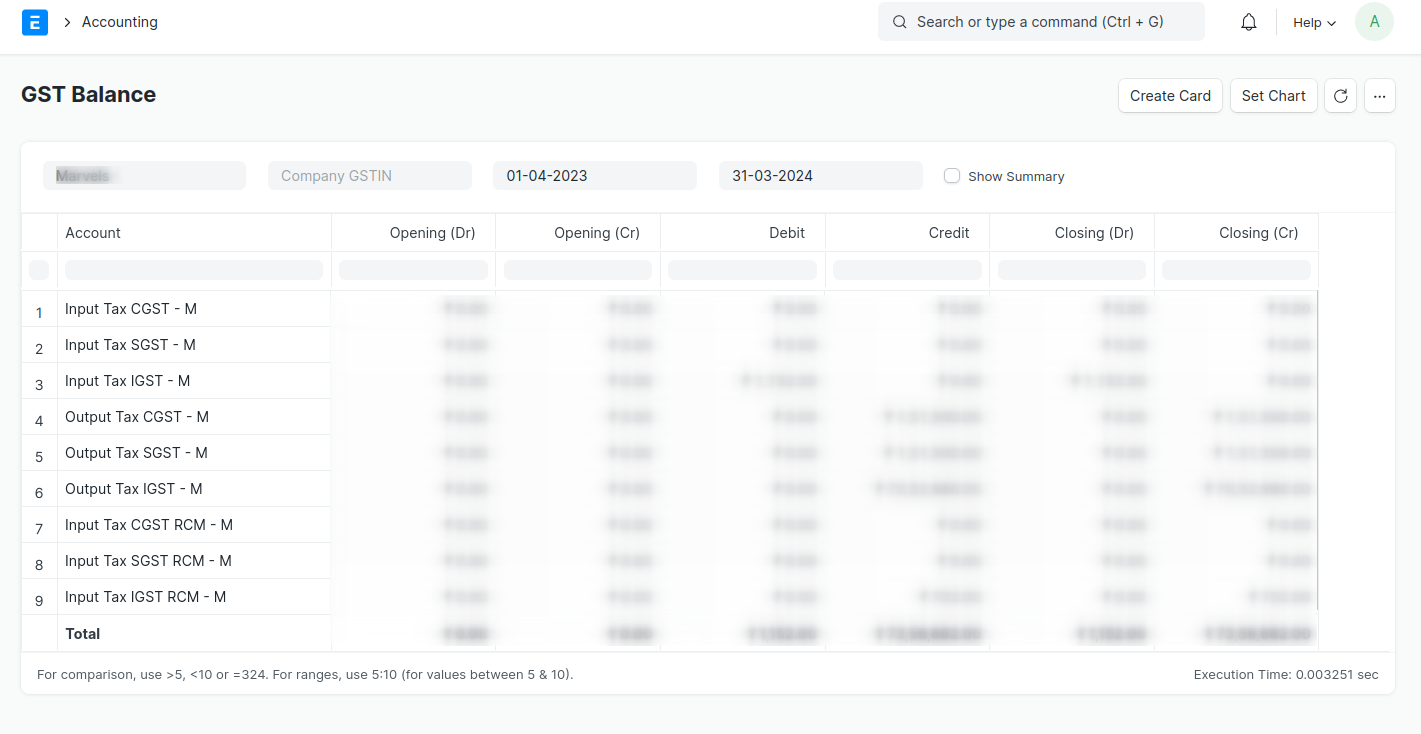Click the Set Chart button

pyautogui.click(x=1273, y=96)
